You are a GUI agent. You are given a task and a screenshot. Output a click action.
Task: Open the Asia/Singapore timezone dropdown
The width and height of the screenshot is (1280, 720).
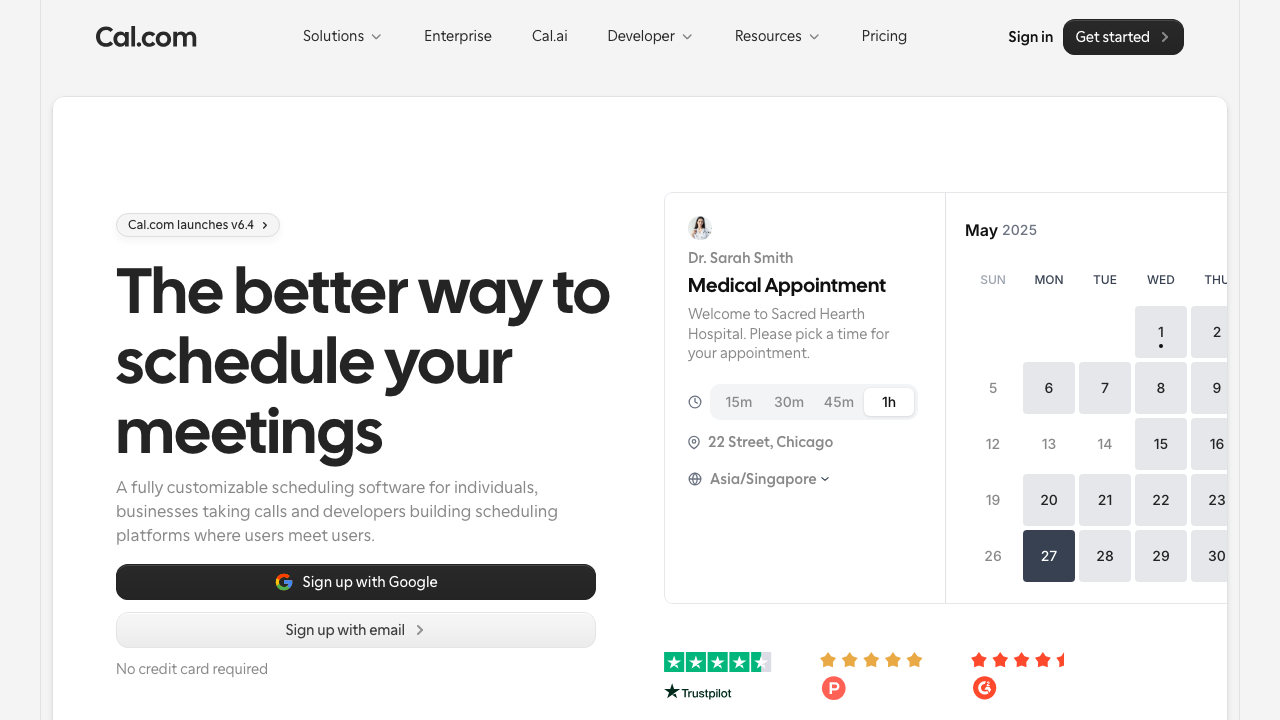[x=769, y=479]
